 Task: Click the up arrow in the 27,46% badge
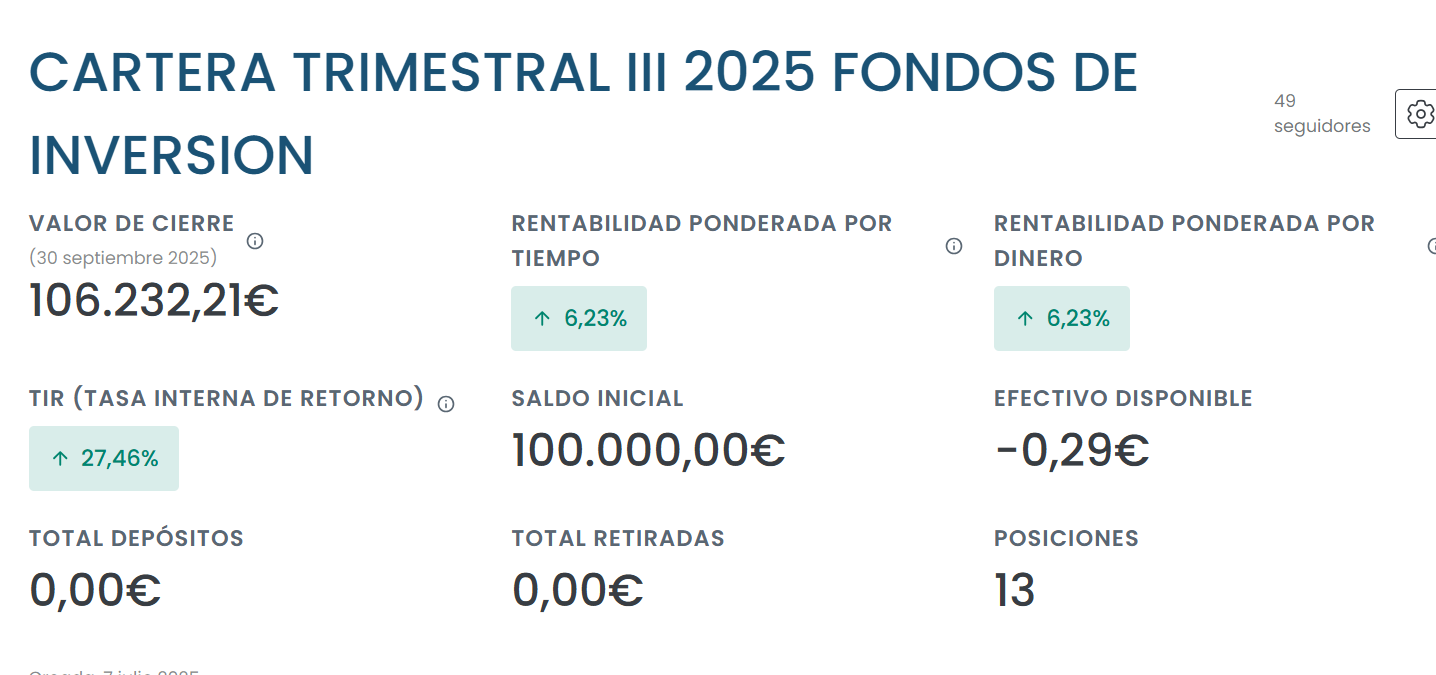(x=60, y=459)
